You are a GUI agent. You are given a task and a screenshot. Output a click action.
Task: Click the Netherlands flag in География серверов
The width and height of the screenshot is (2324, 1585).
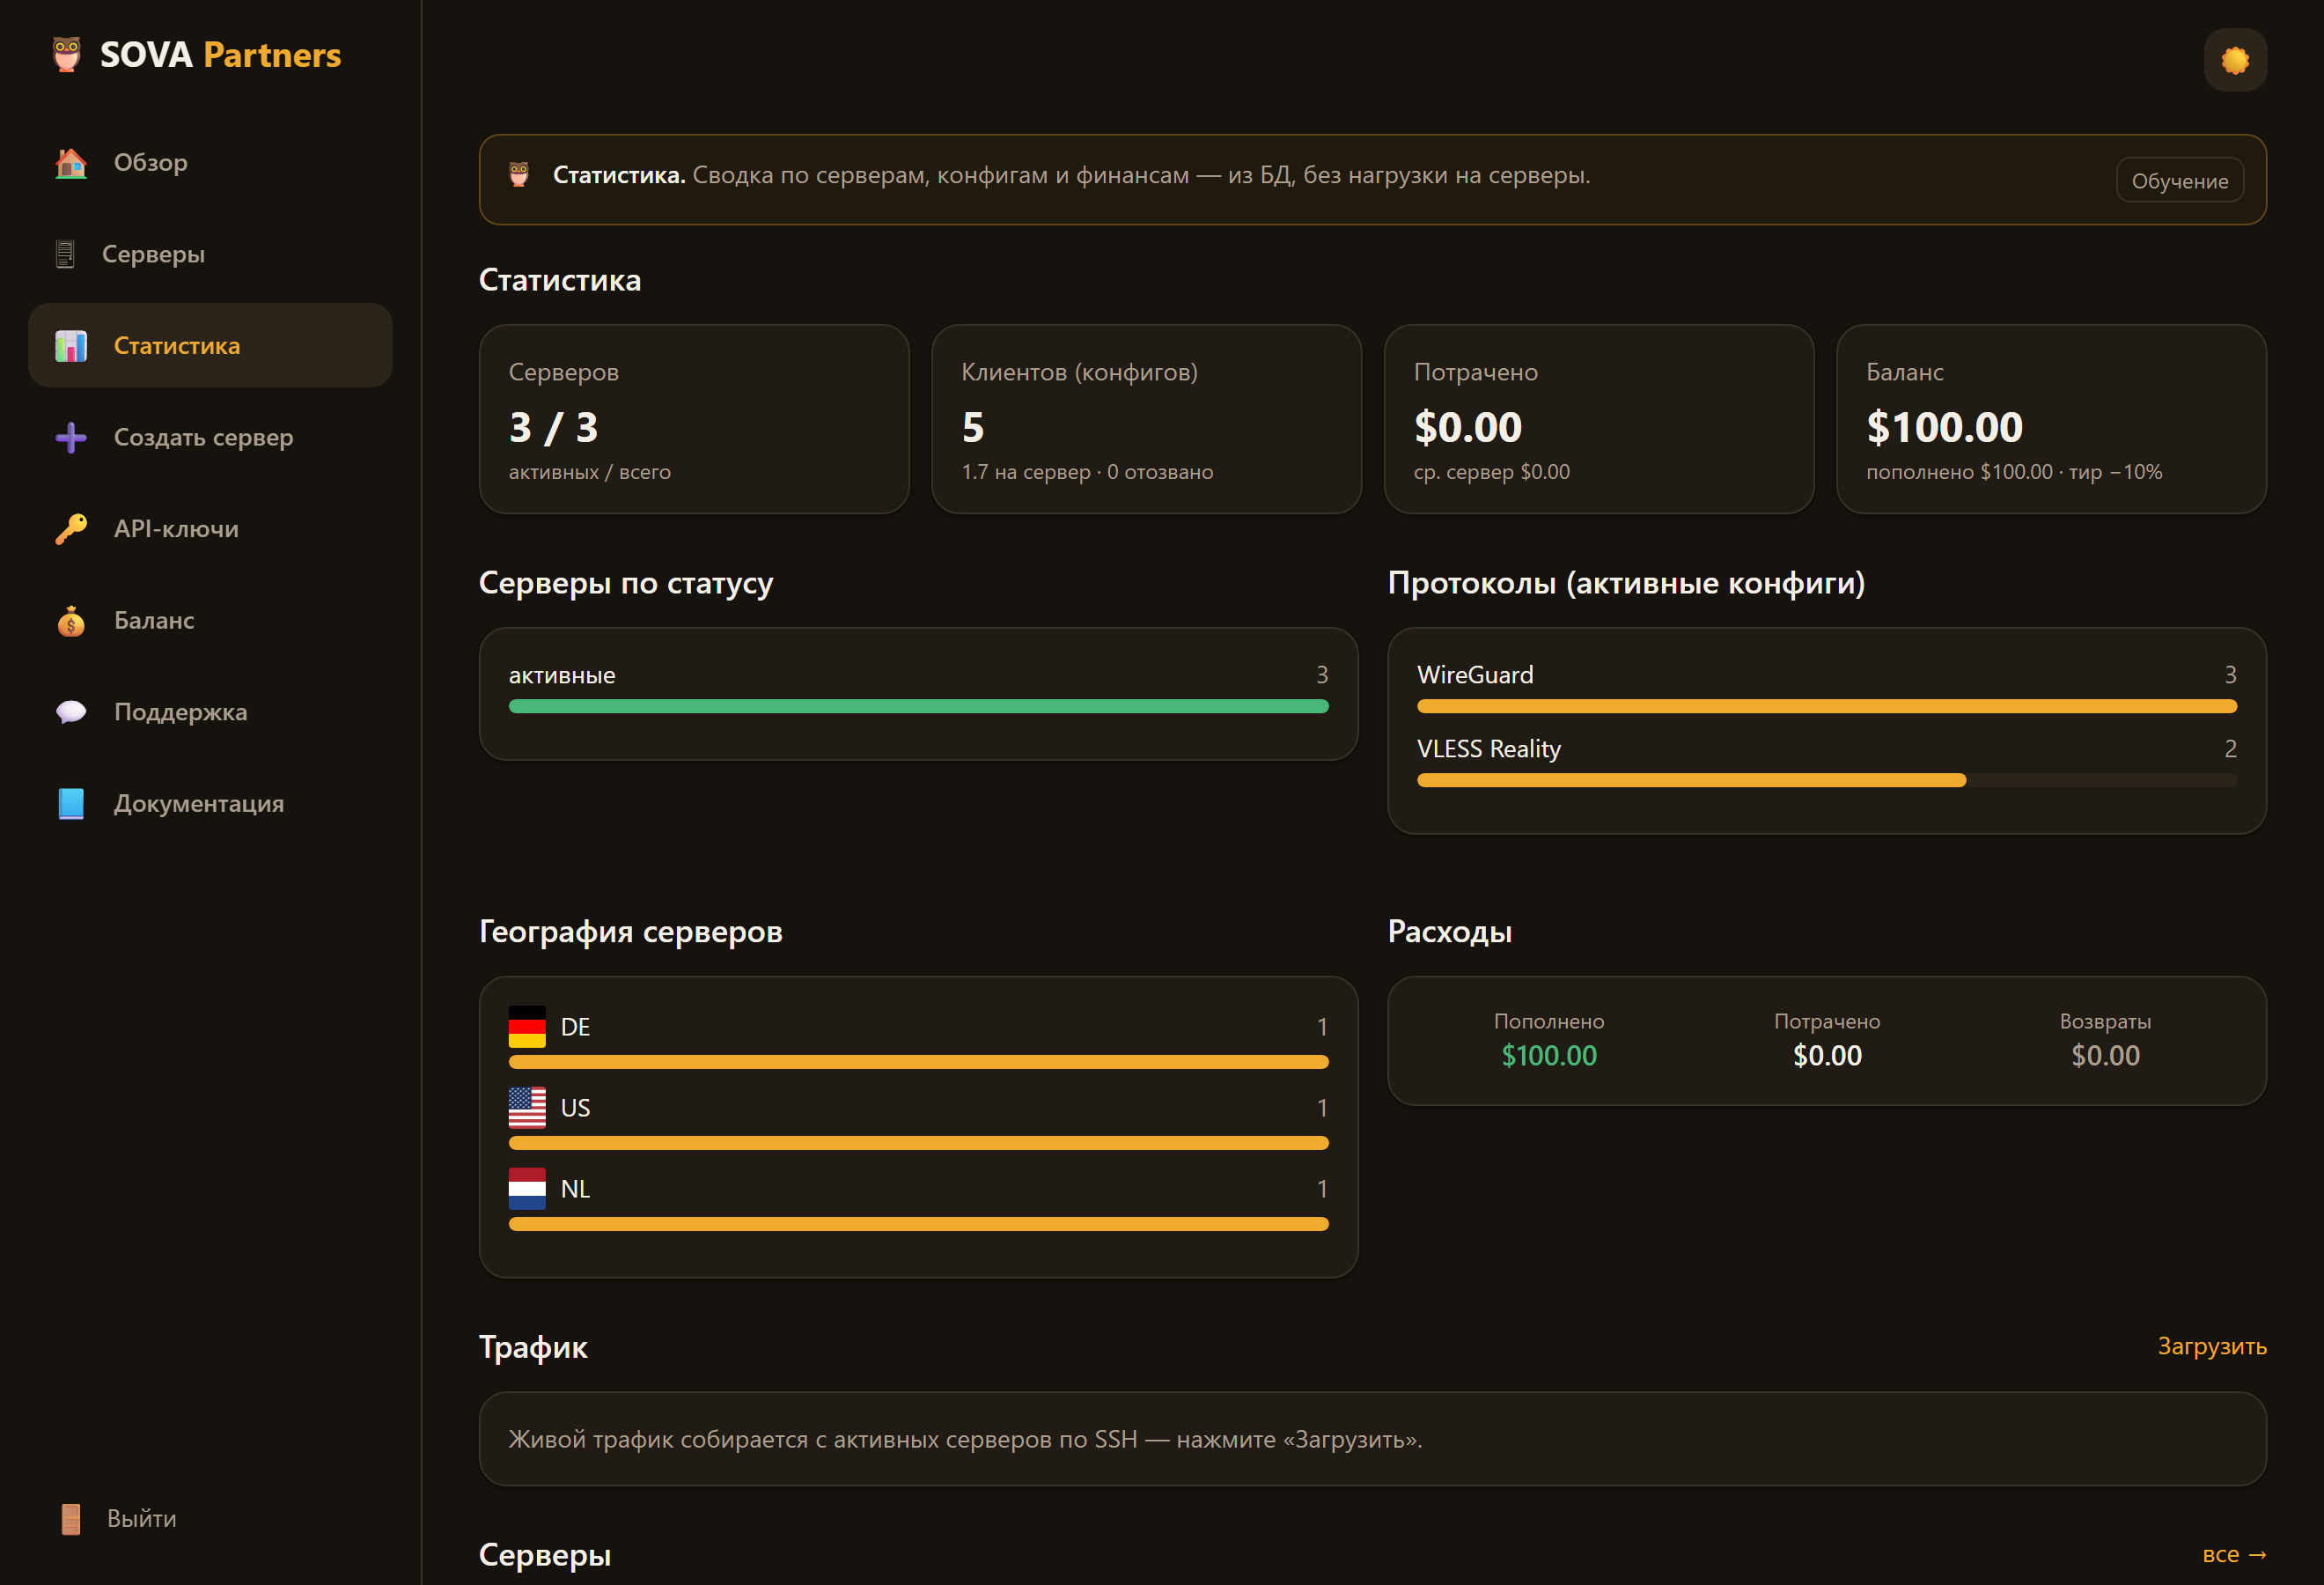coord(527,1189)
